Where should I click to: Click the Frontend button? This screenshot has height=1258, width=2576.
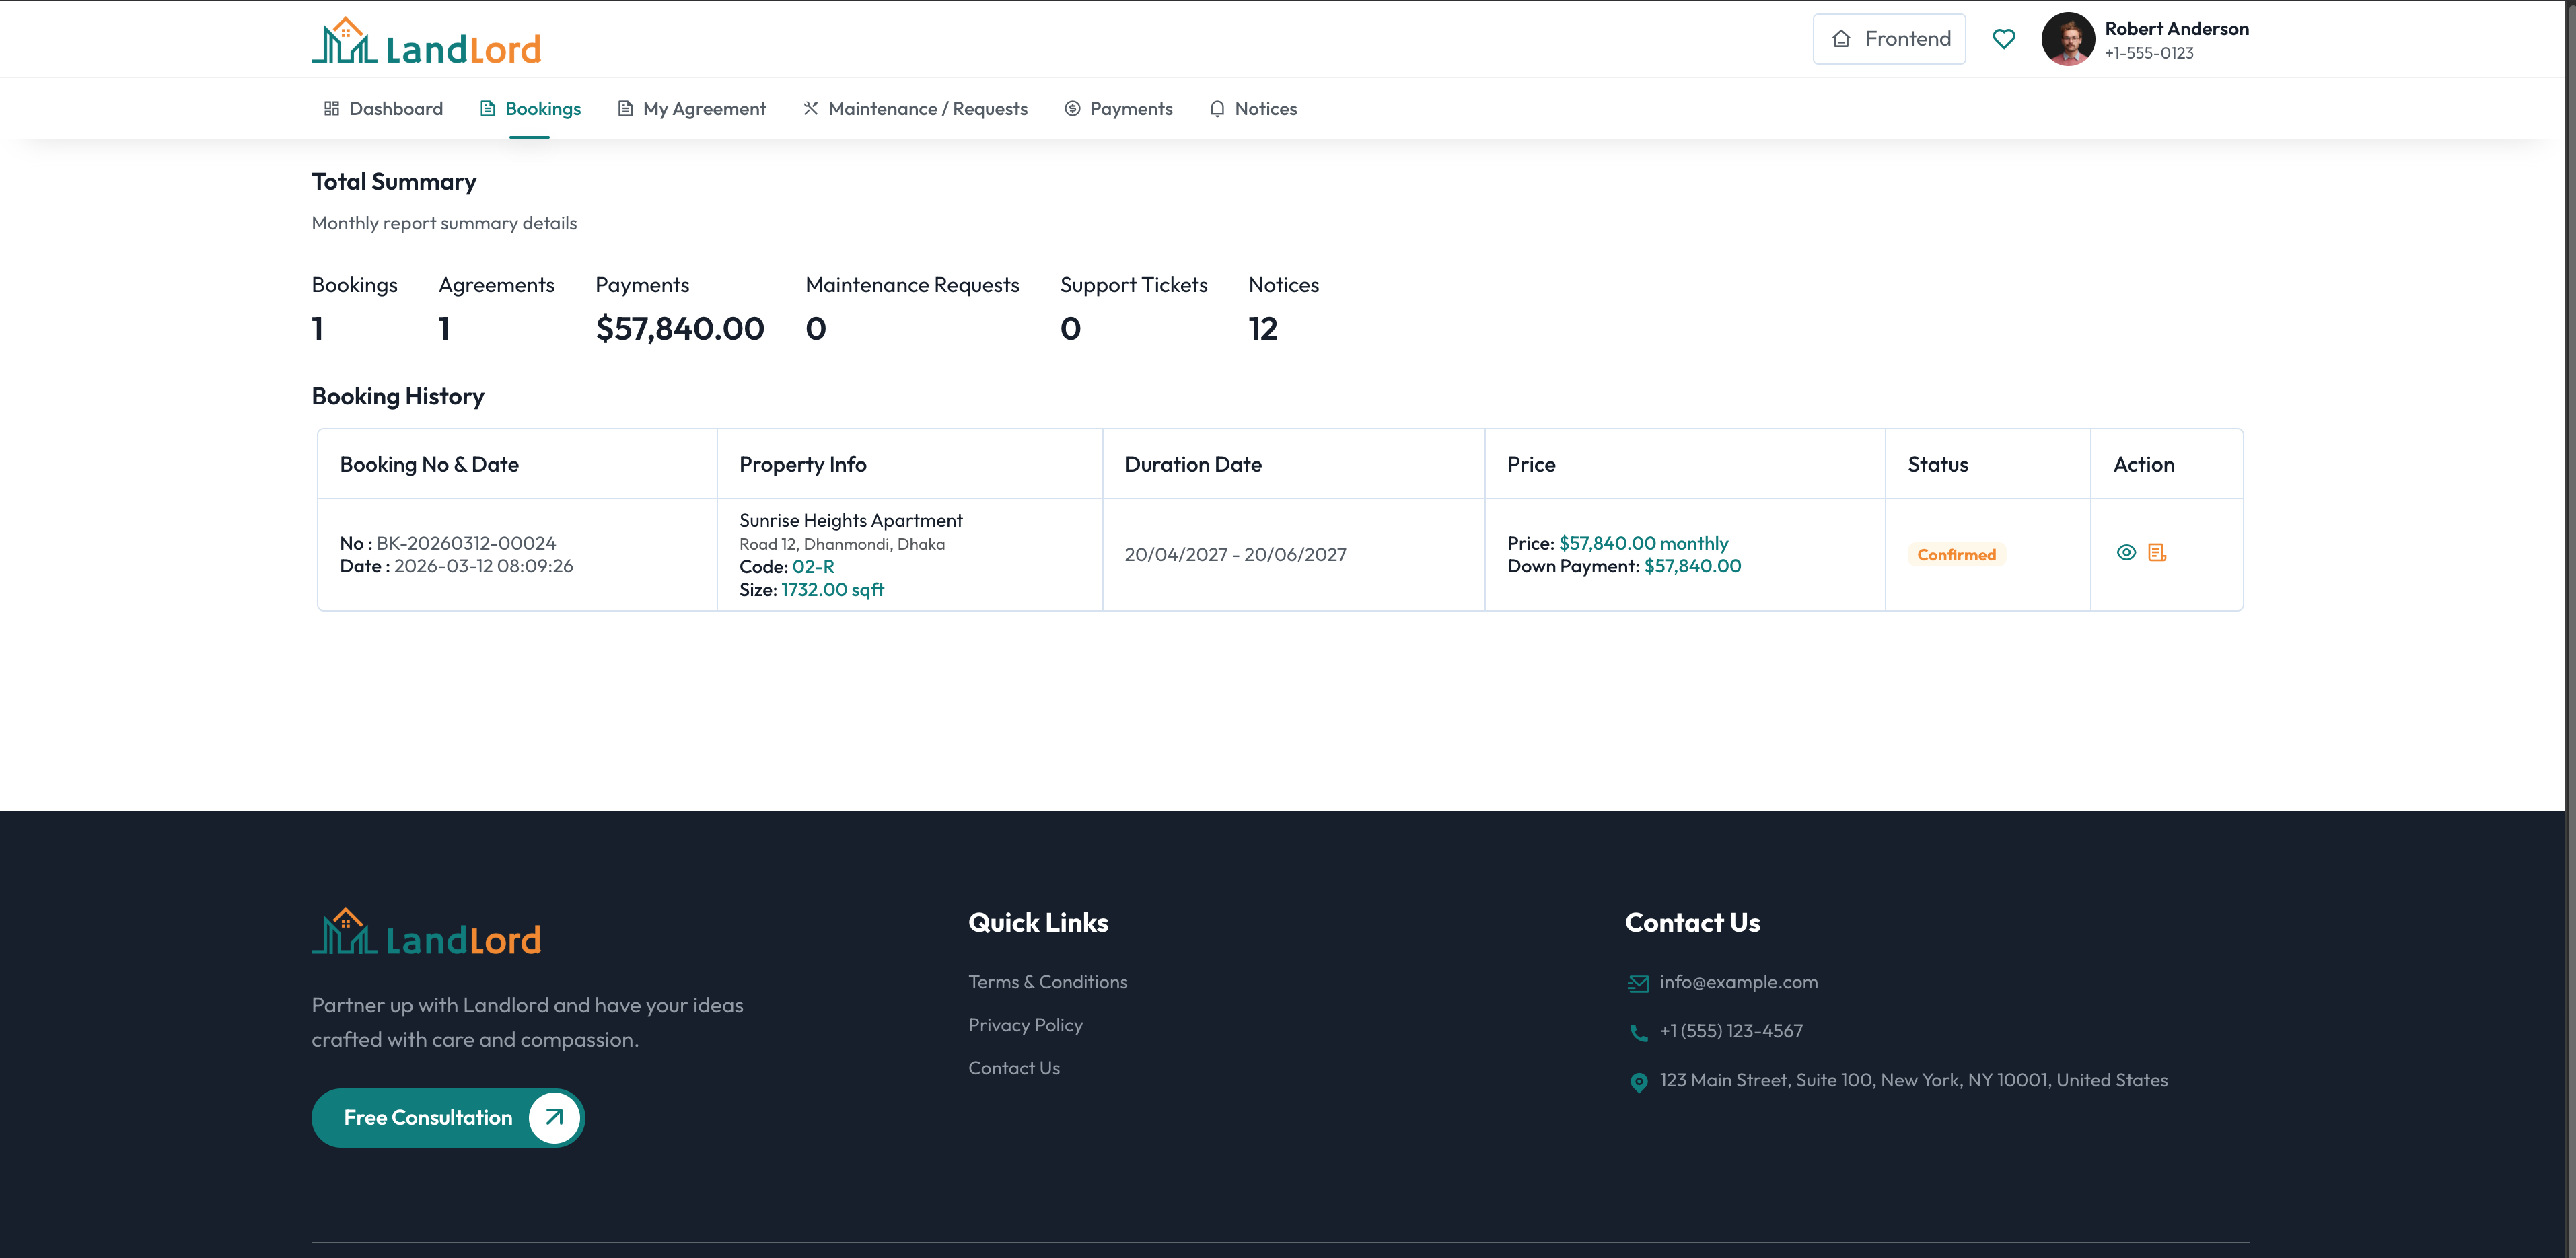pos(1889,38)
